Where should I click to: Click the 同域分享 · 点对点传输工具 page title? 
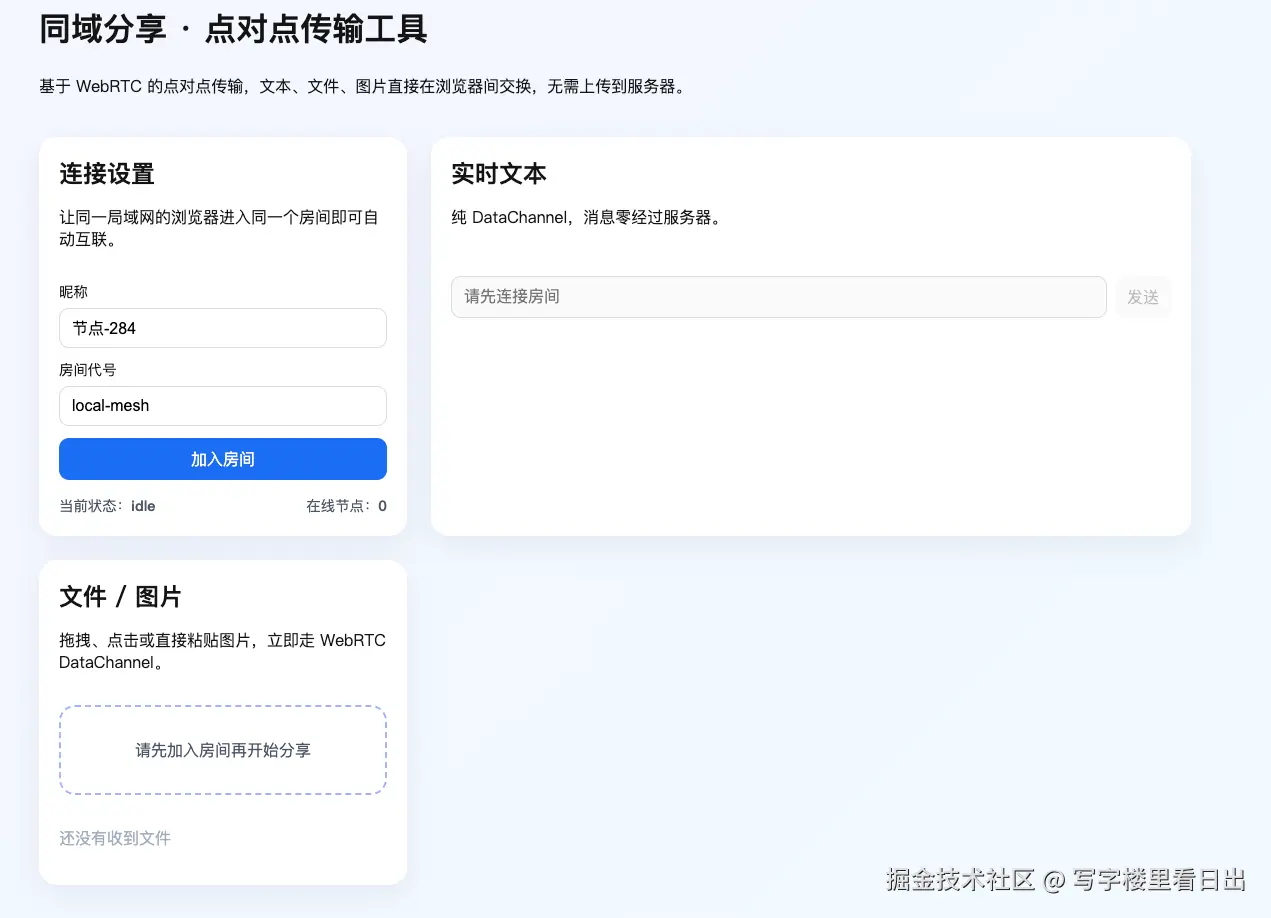coord(233,29)
